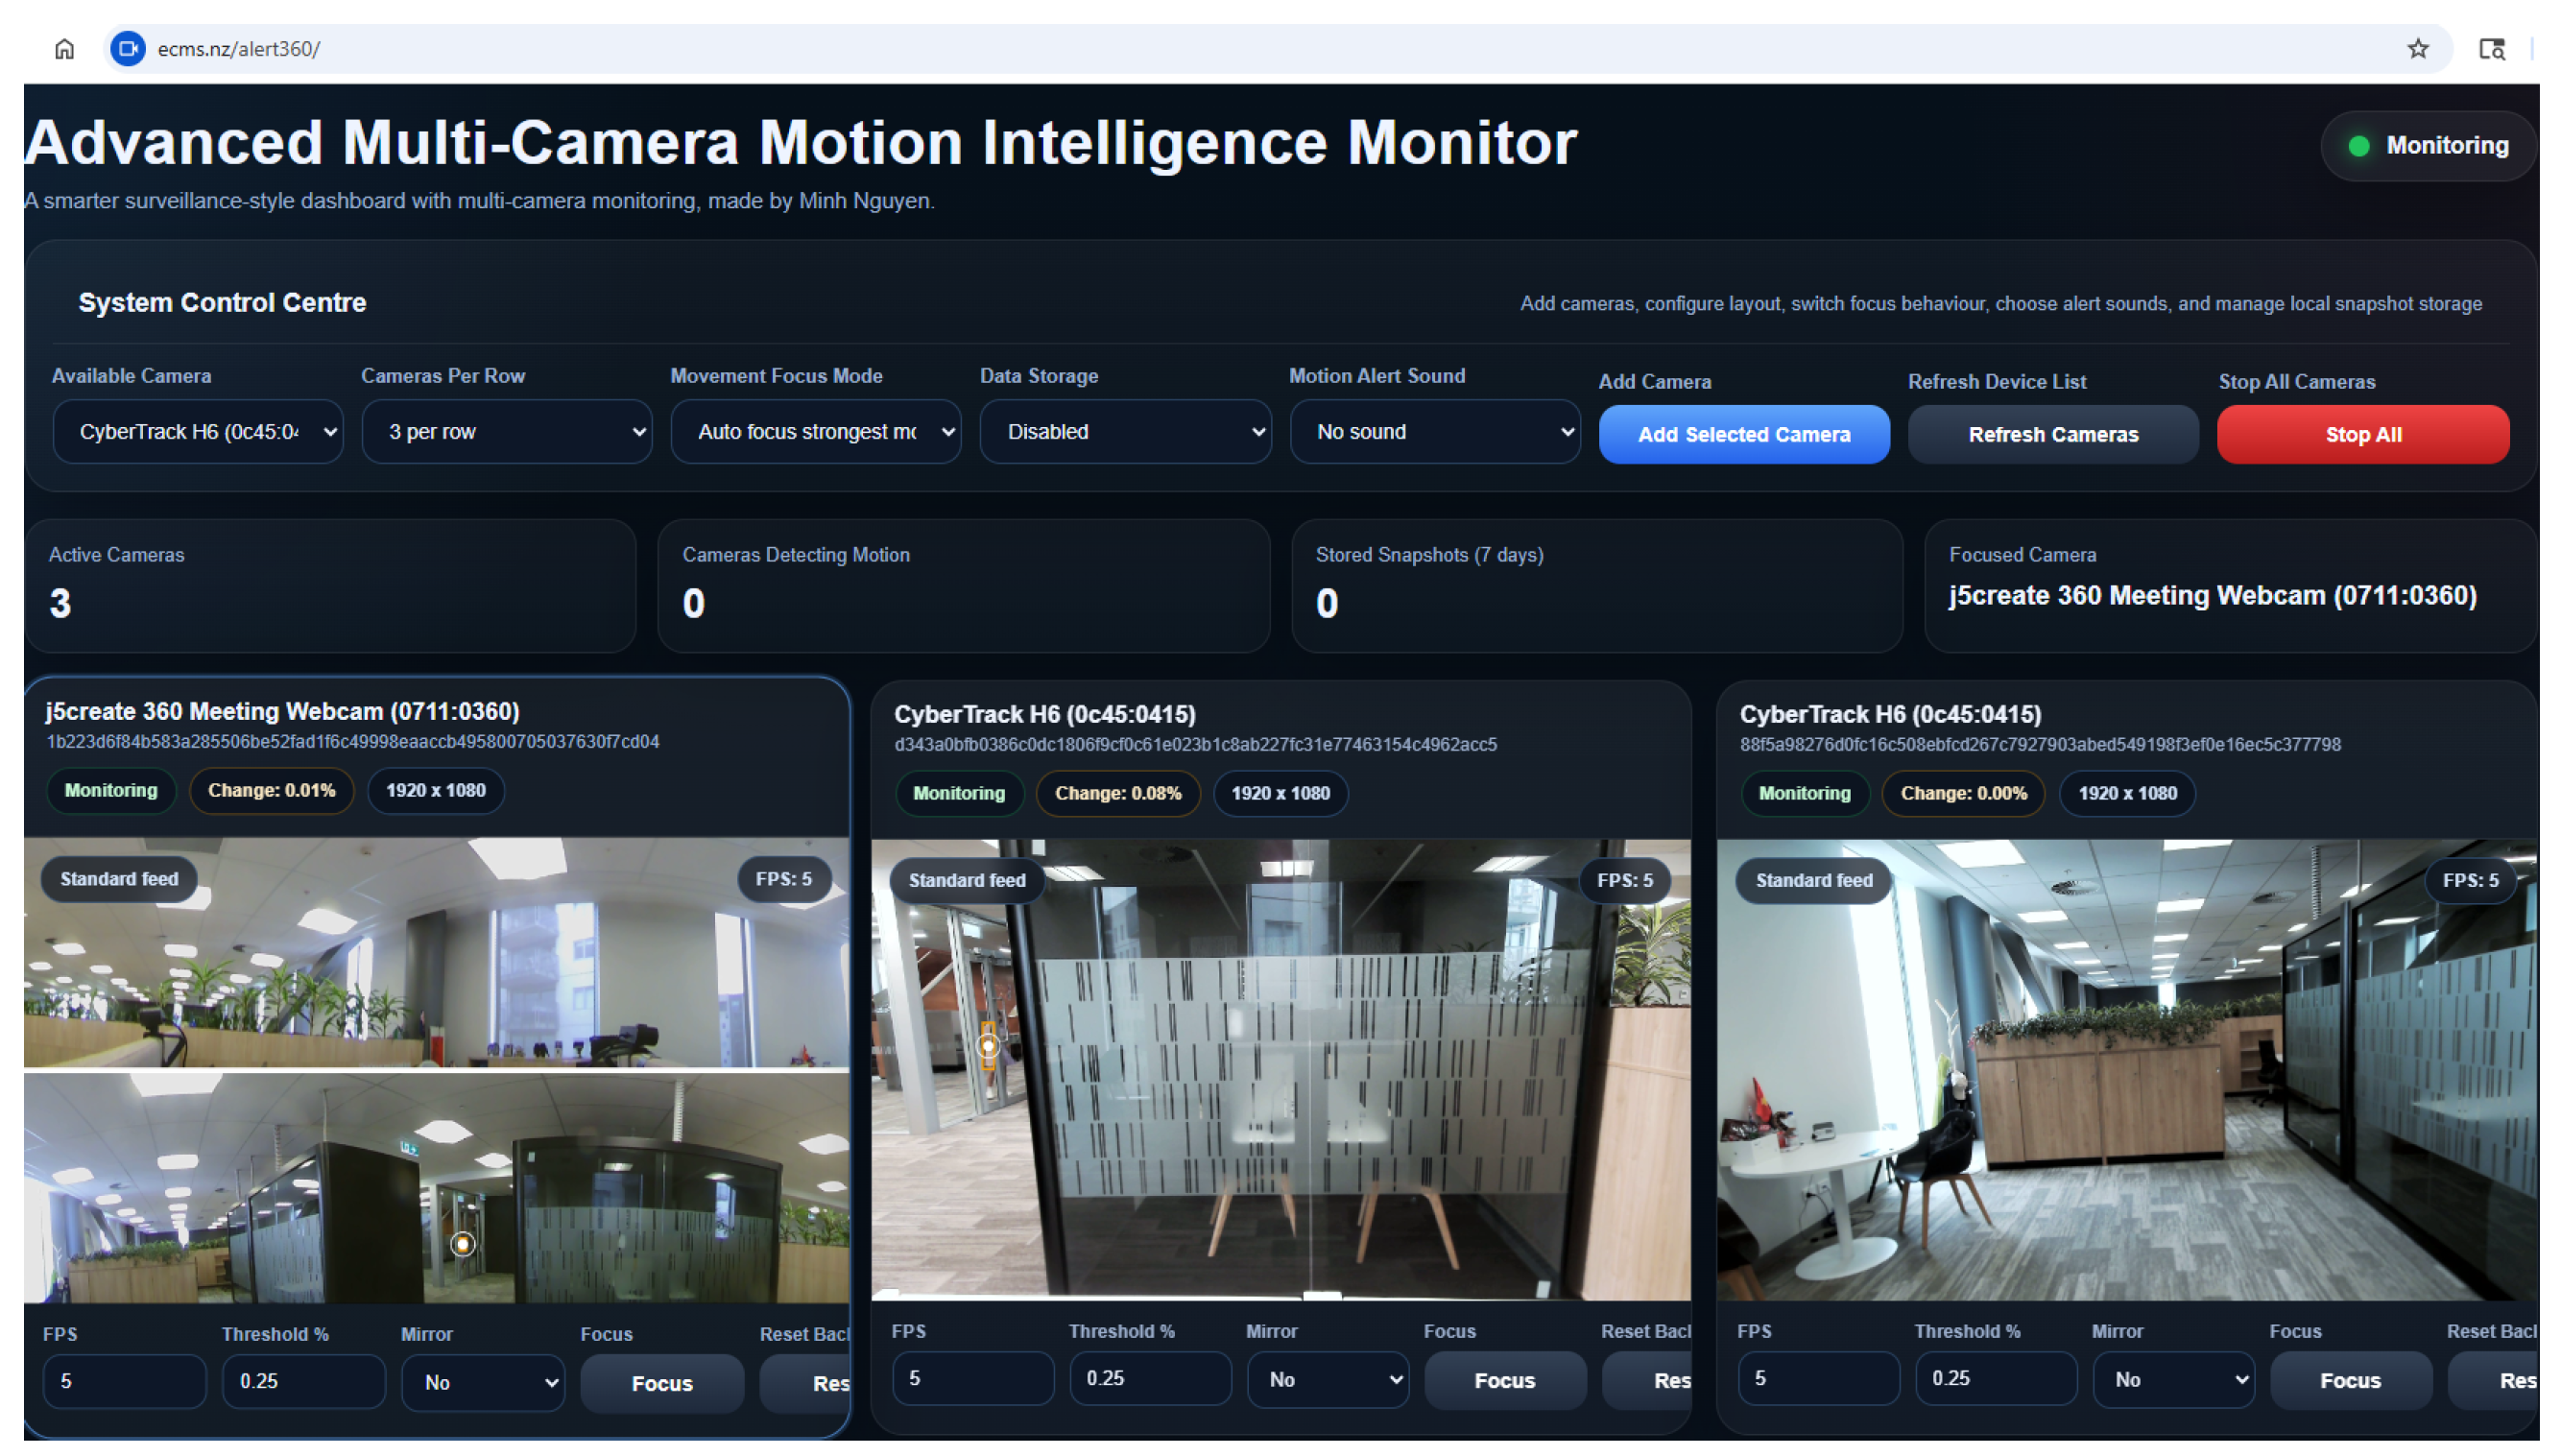This screenshot has width=2561, height=1456.
Task: Click Focus button on right CyberTrack card
Action: pos(2351,1380)
